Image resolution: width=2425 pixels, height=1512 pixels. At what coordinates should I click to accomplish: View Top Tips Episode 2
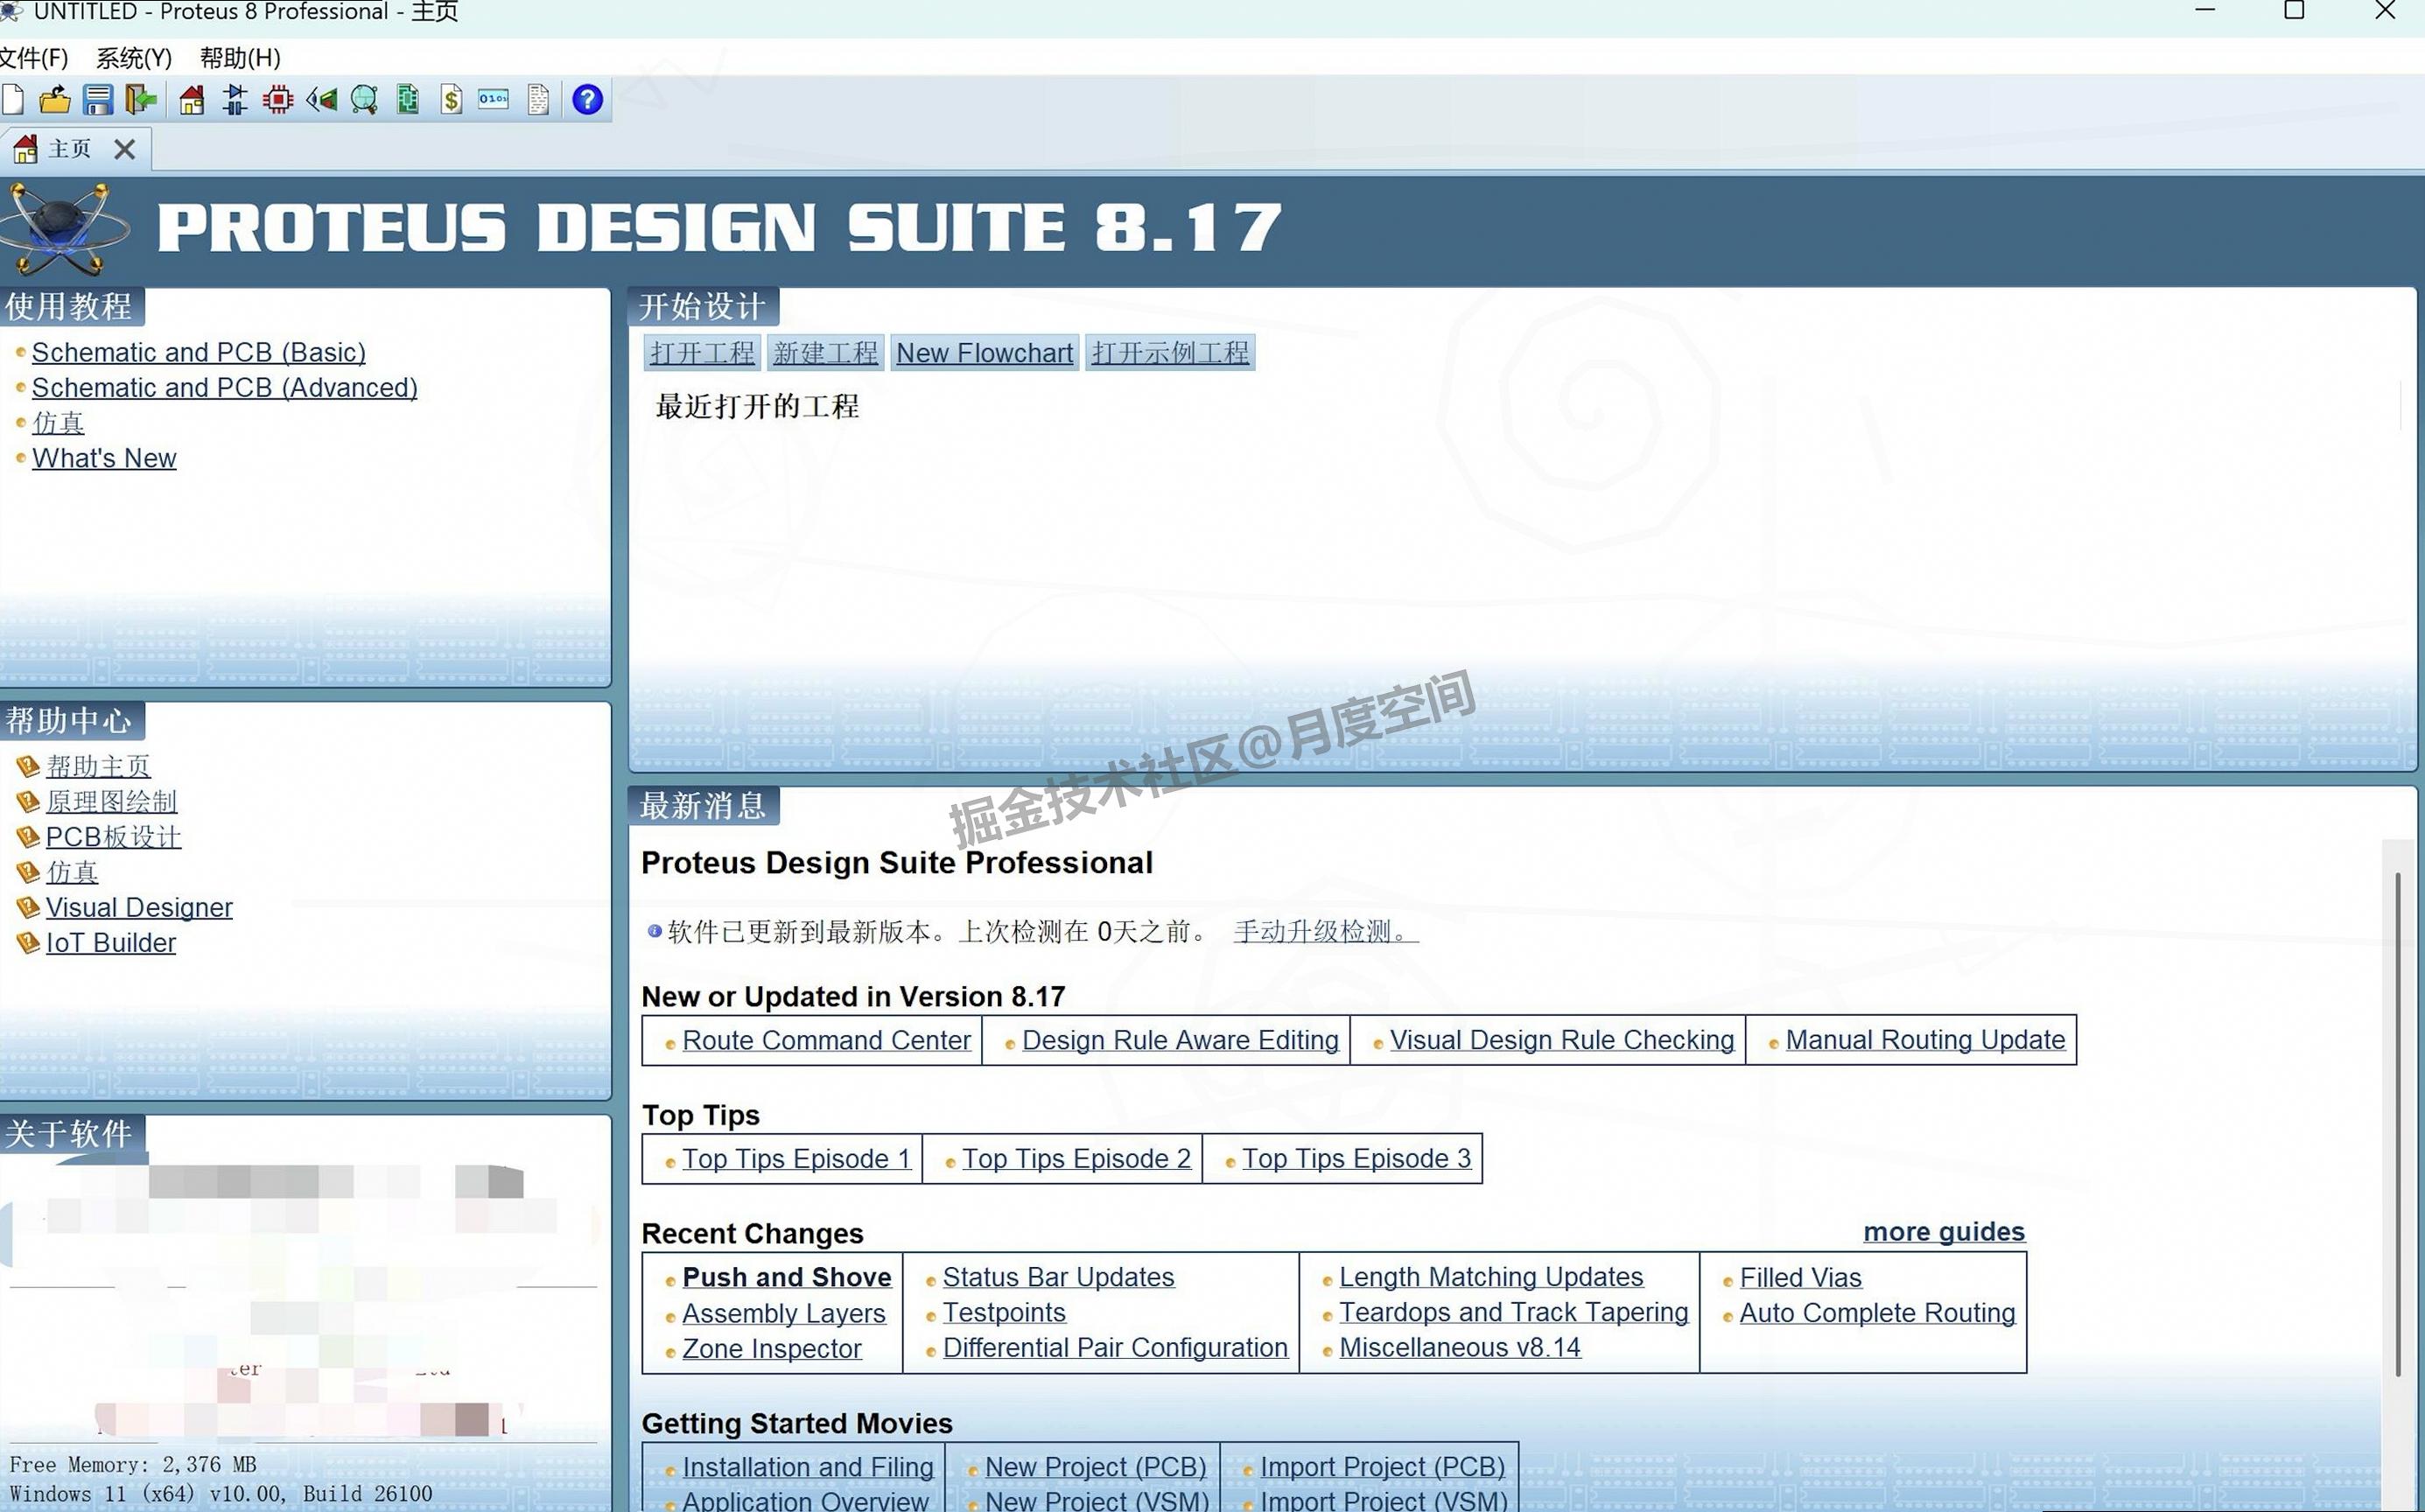point(1077,1158)
